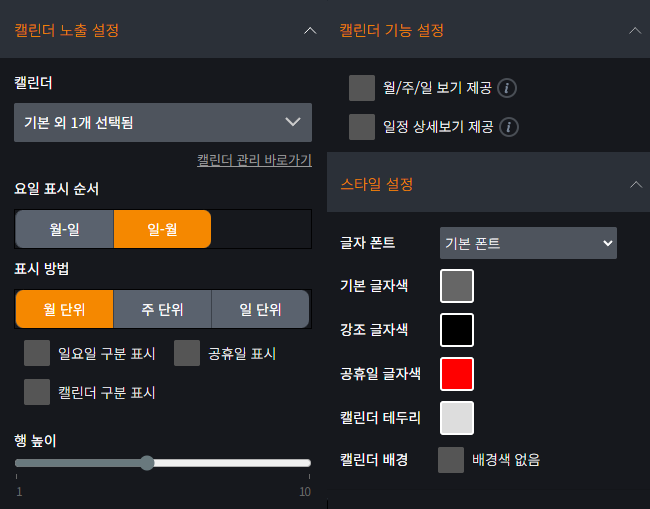Collapse the 스타일 설정 section

[634, 184]
